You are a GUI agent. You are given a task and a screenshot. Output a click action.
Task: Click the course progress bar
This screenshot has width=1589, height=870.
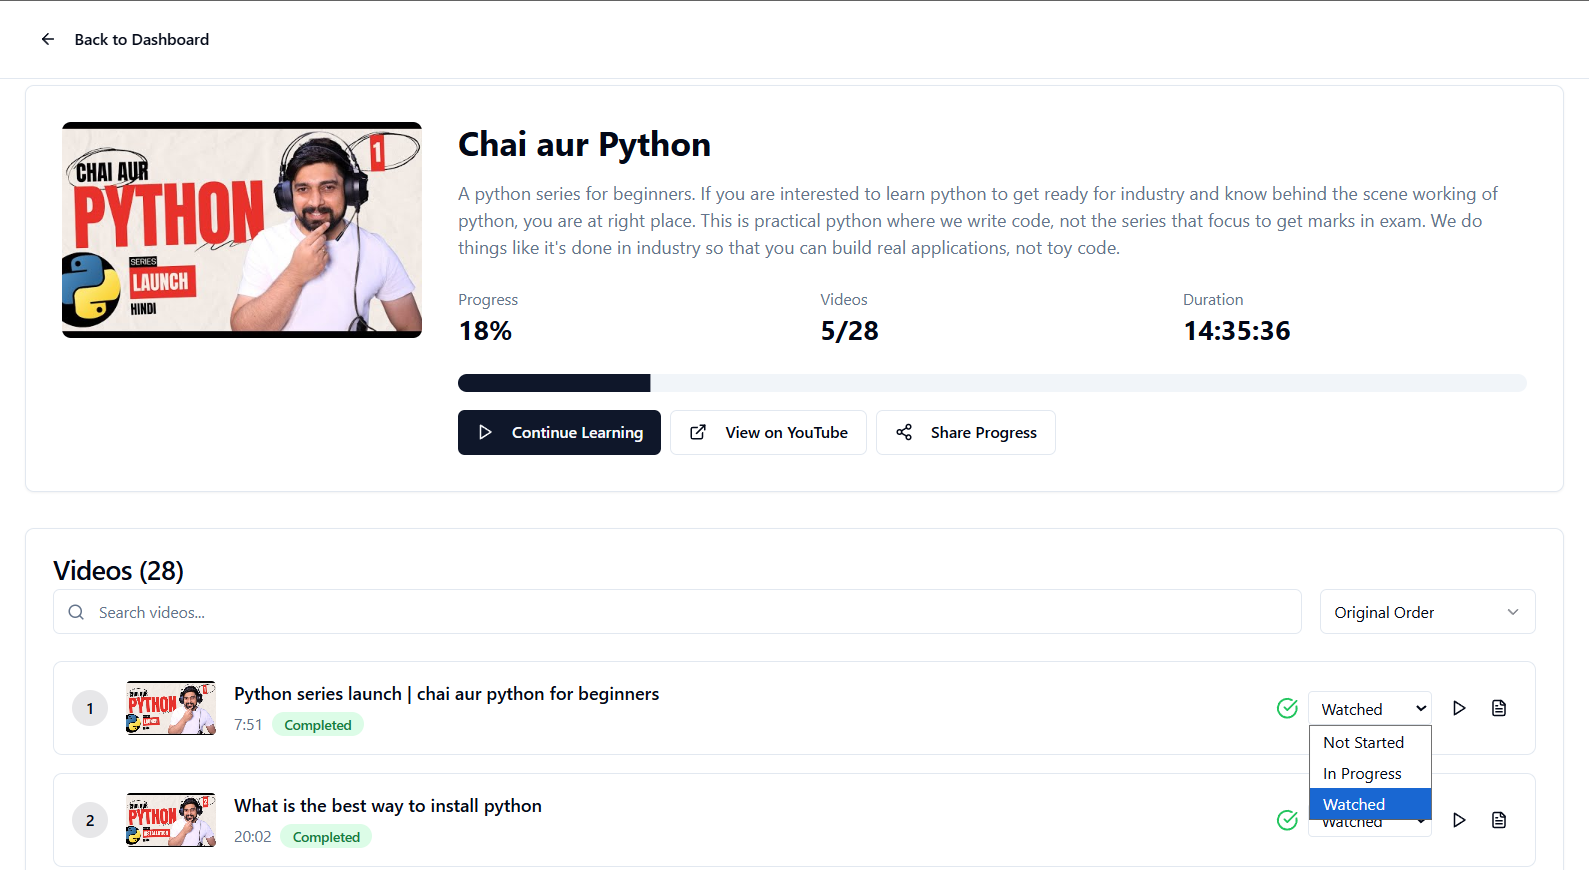(992, 383)
